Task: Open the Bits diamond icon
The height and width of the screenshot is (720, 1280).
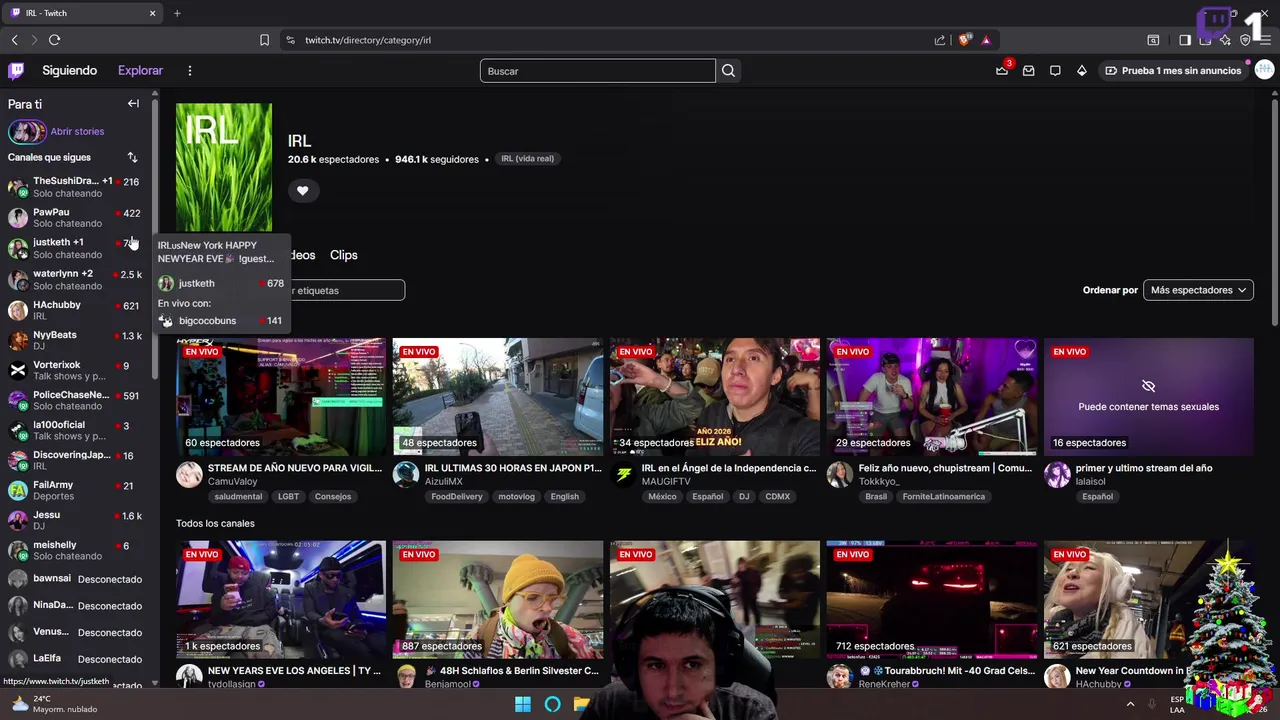Action: click(x=1081, y=71)
